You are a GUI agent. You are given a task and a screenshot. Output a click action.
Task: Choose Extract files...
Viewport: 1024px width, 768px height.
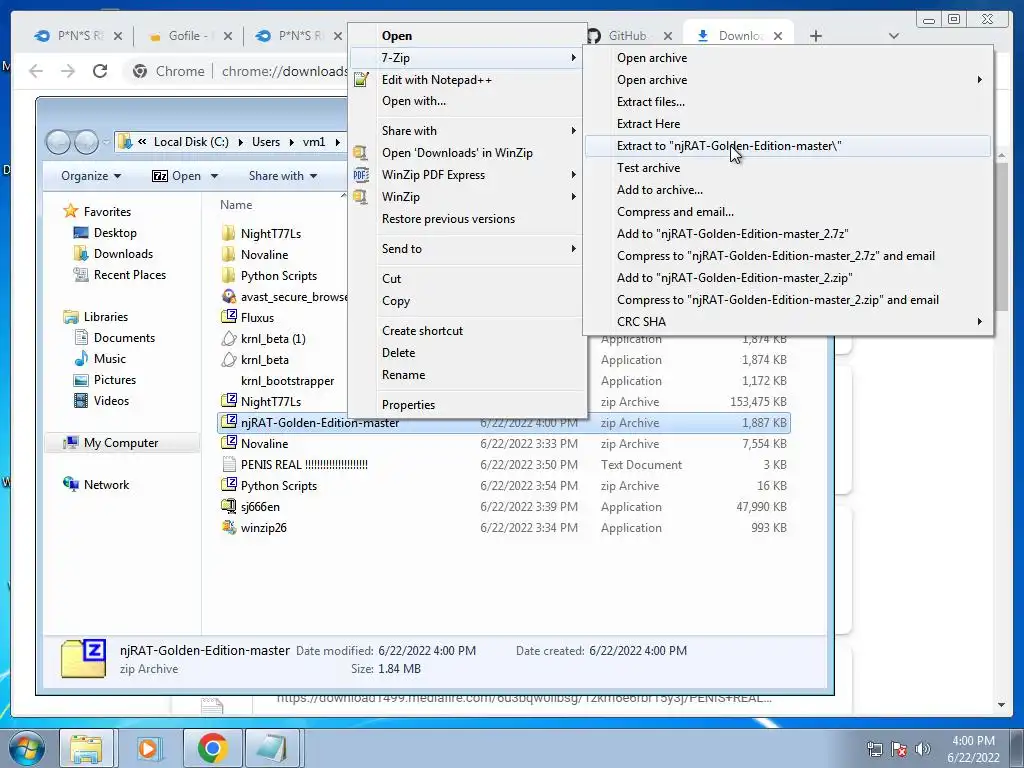click(788, 101)
